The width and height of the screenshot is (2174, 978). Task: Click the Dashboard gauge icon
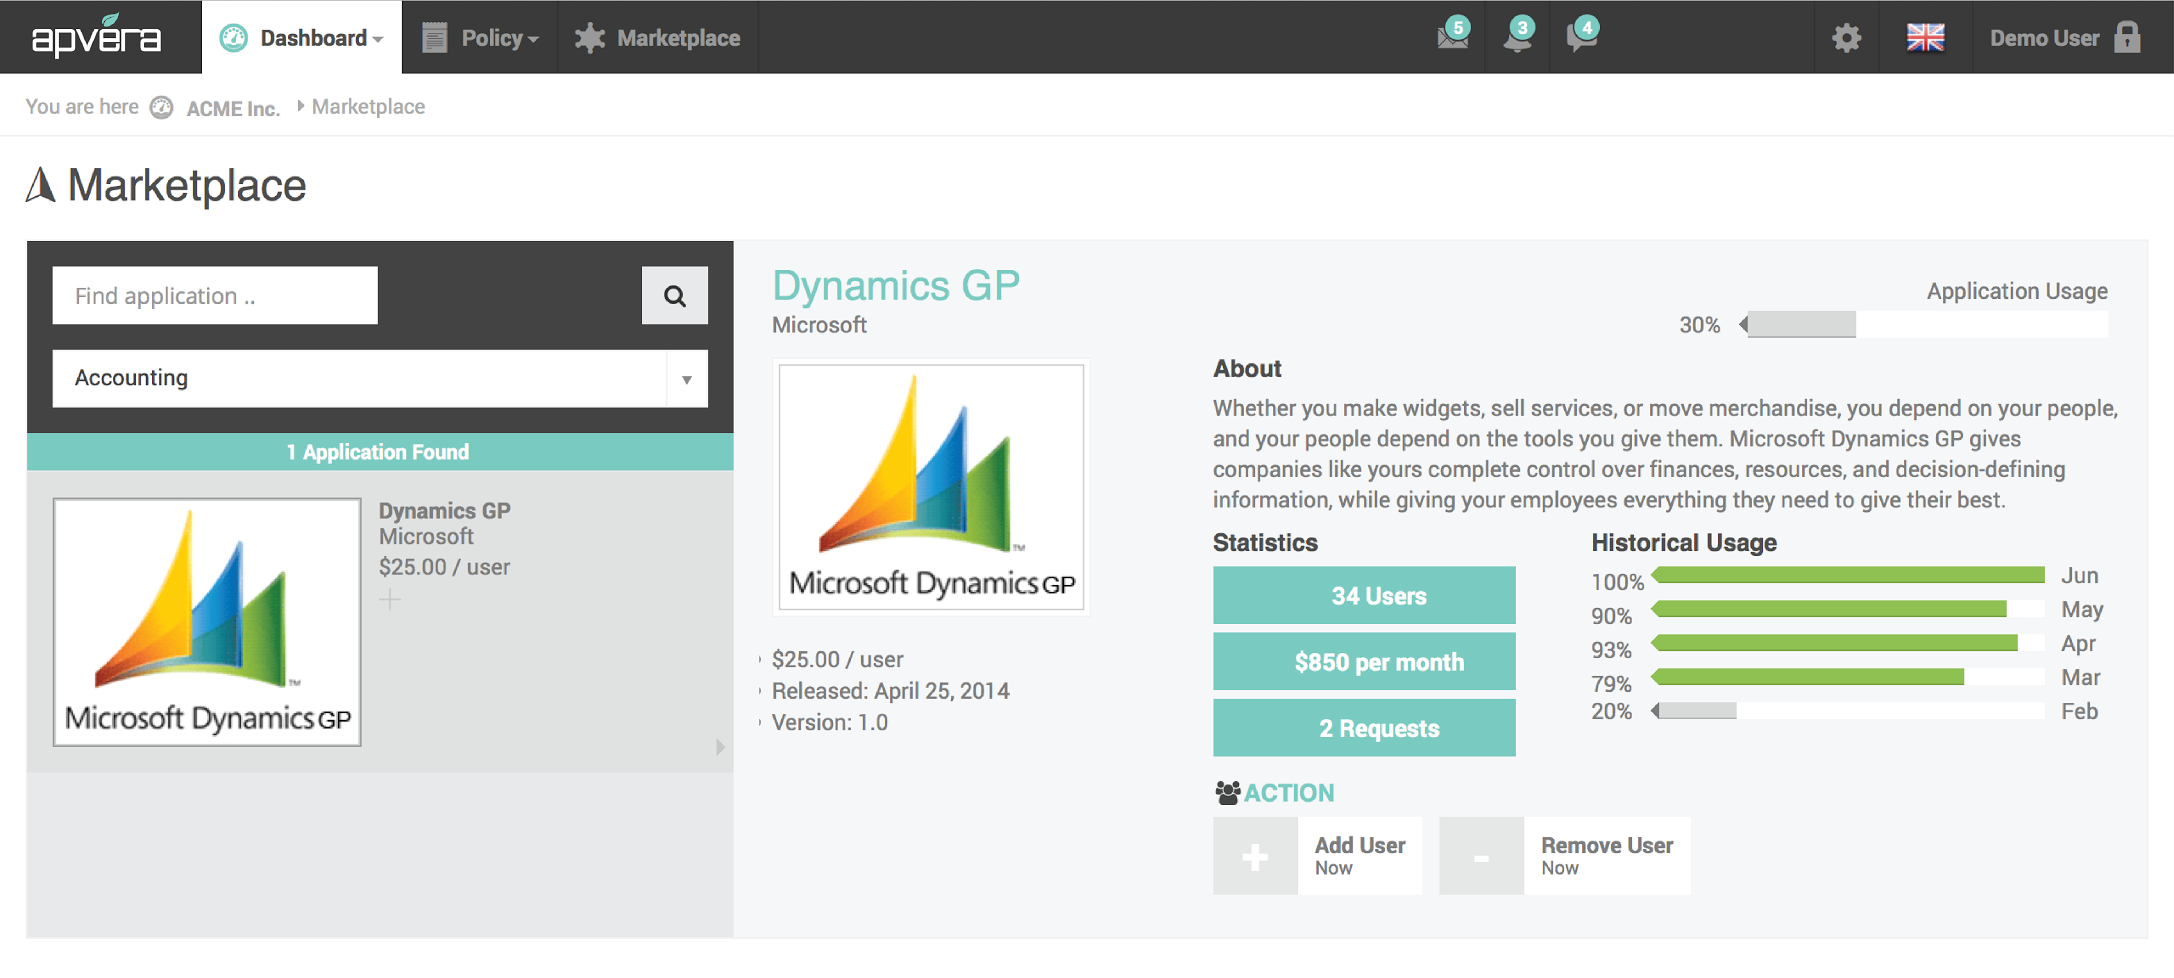click(x=233, y=38)
